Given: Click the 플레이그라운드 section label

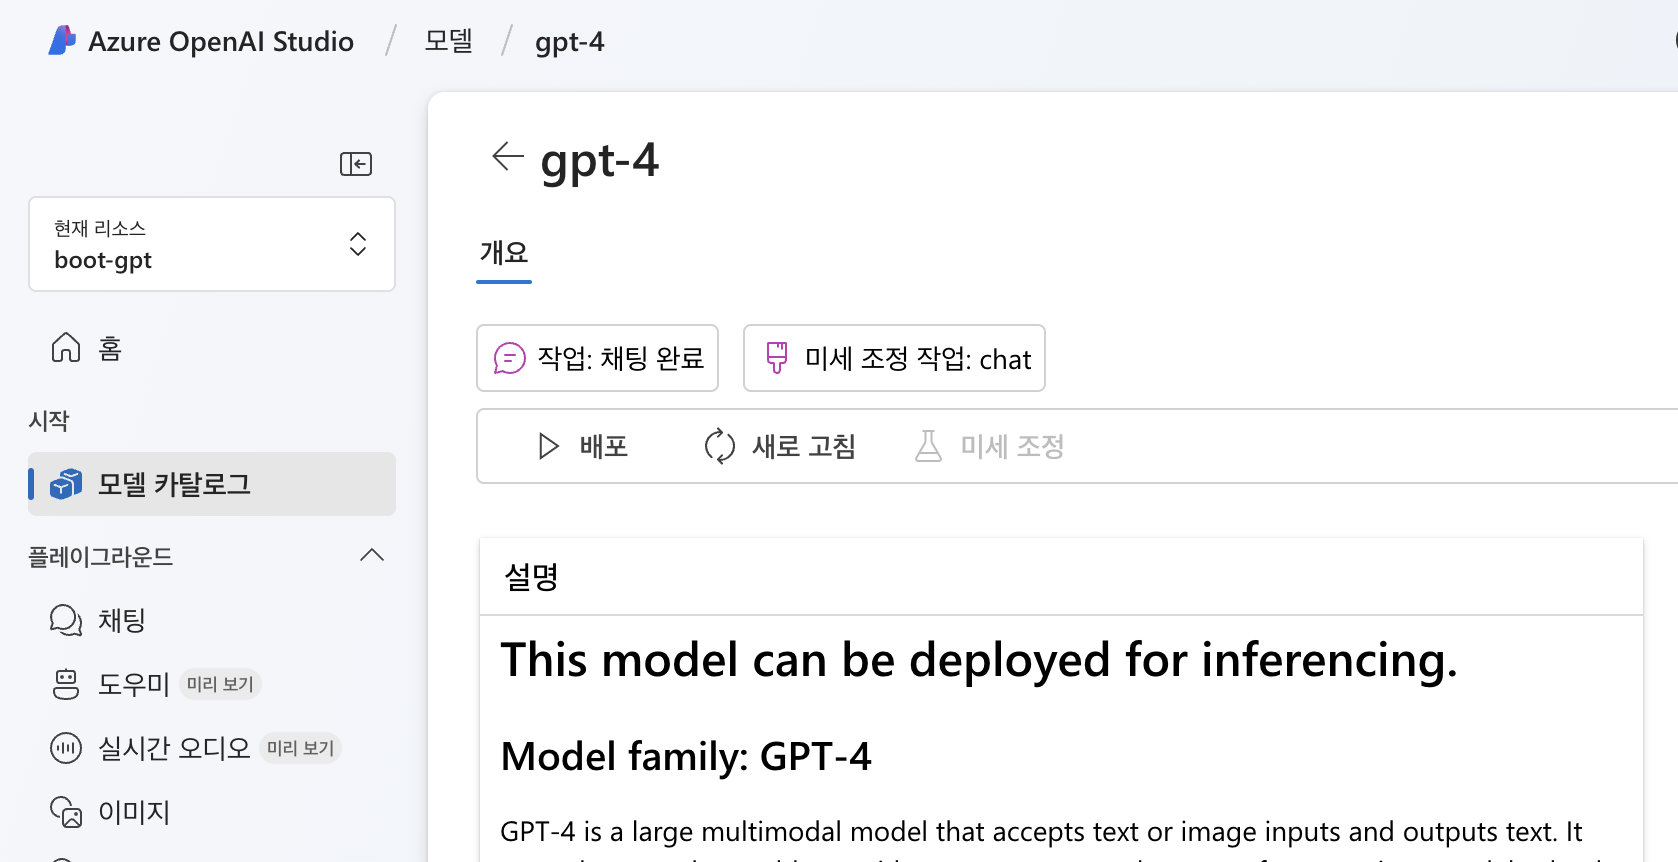Looking at the screenshot, I should [100, 556].
